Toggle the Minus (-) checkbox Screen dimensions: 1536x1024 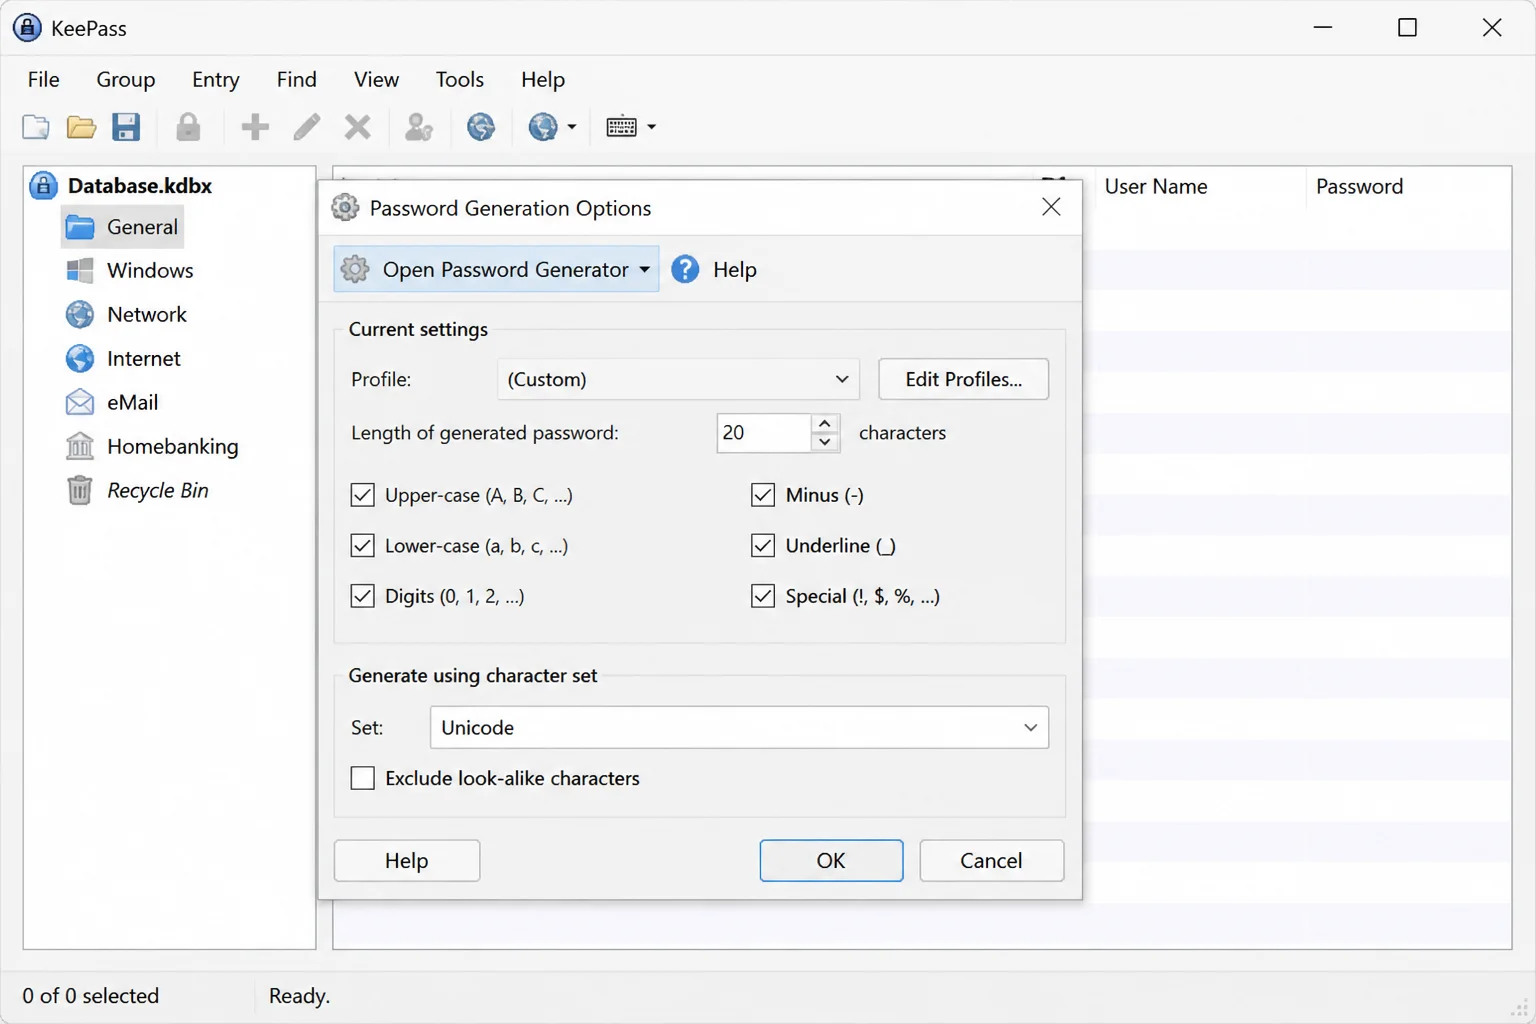pos(763,495)
